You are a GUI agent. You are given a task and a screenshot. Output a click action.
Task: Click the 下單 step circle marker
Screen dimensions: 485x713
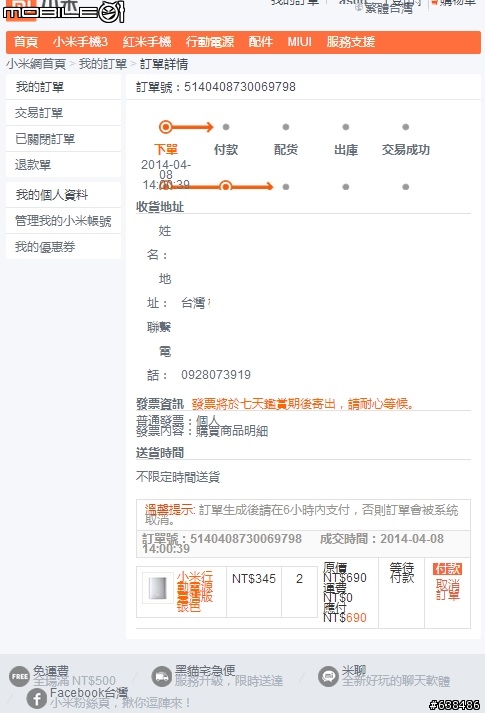[166, 127]
